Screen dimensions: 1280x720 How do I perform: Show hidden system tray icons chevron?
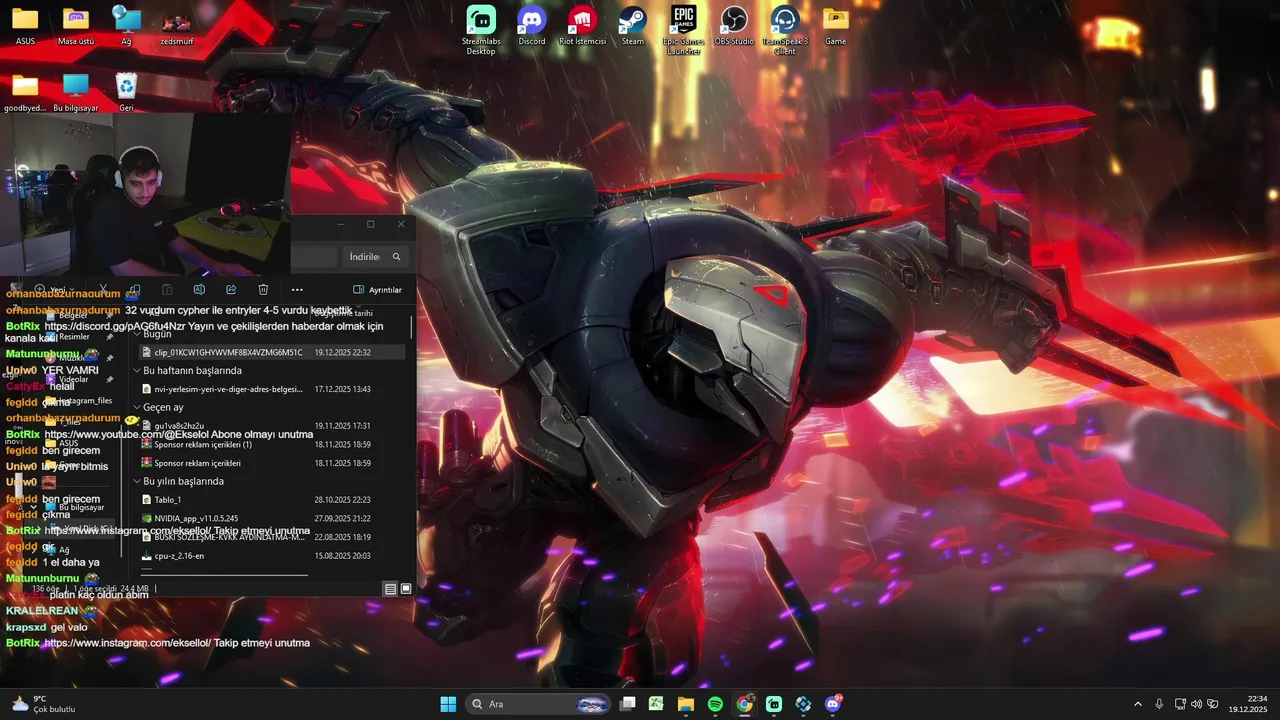[1138, 704]
